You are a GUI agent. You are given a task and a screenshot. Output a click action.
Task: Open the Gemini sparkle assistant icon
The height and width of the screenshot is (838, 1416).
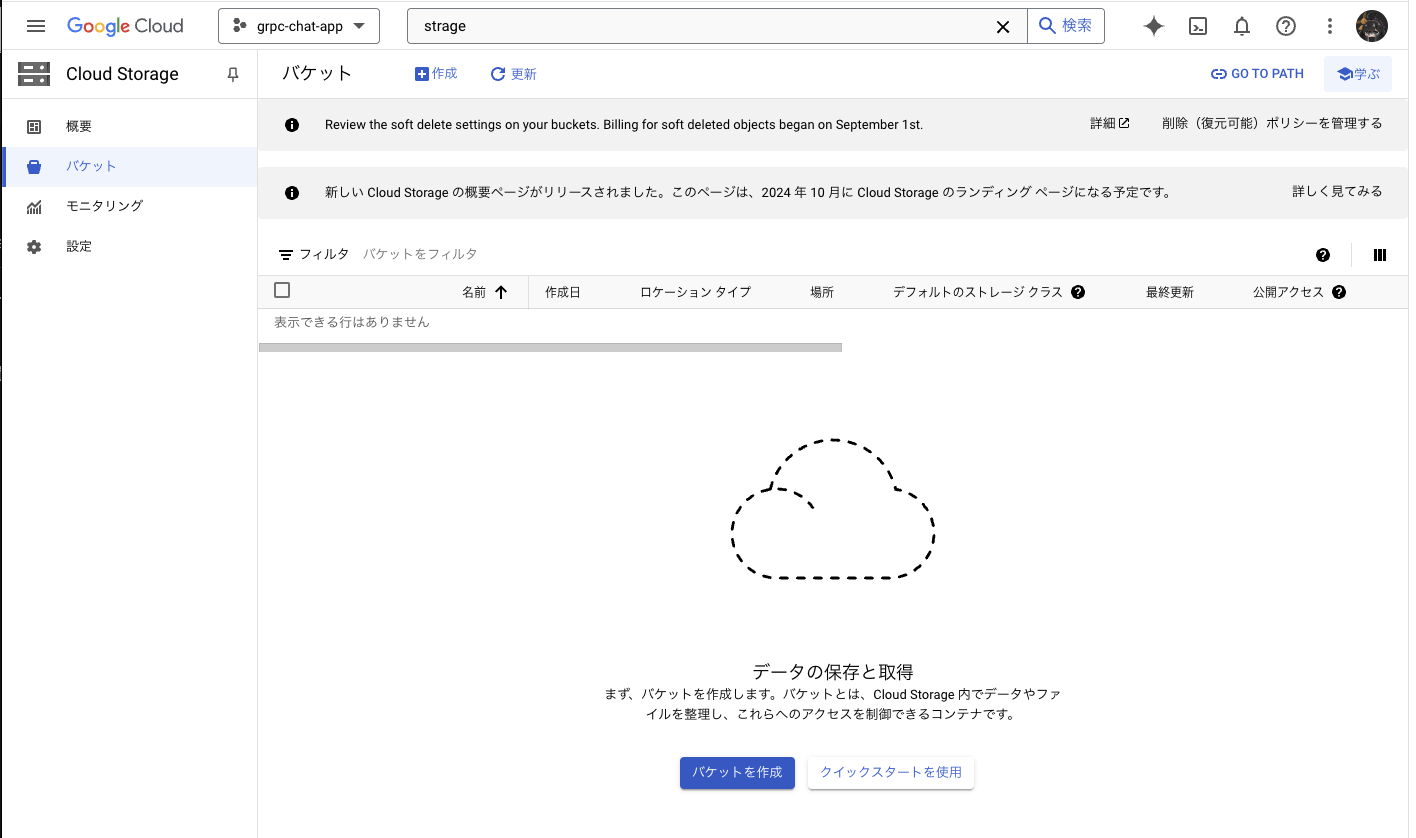click(1154, 27)
